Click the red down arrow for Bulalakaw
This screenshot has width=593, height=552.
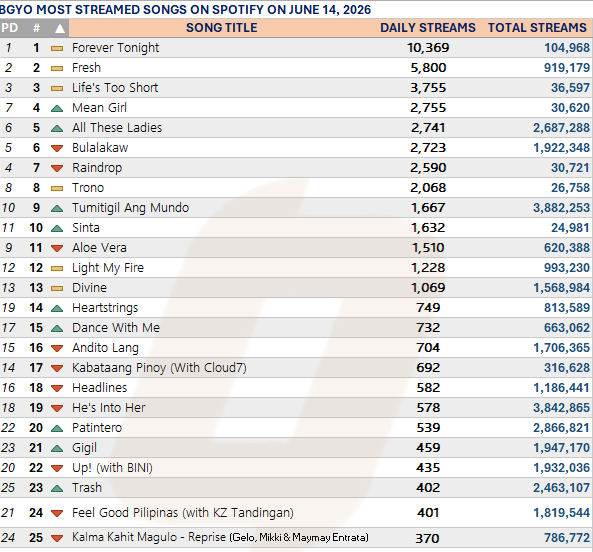(57, 148)
